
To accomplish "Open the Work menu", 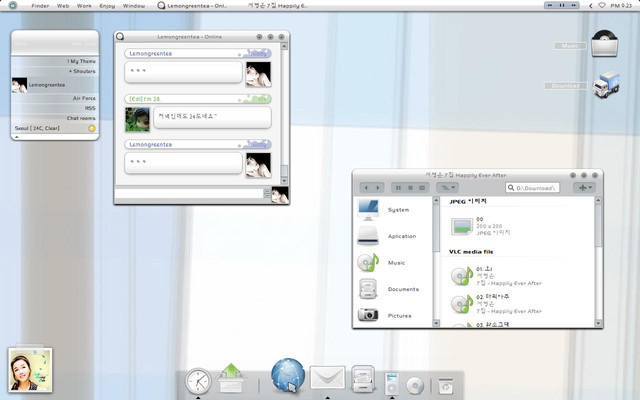I will (x=84, y=6).
